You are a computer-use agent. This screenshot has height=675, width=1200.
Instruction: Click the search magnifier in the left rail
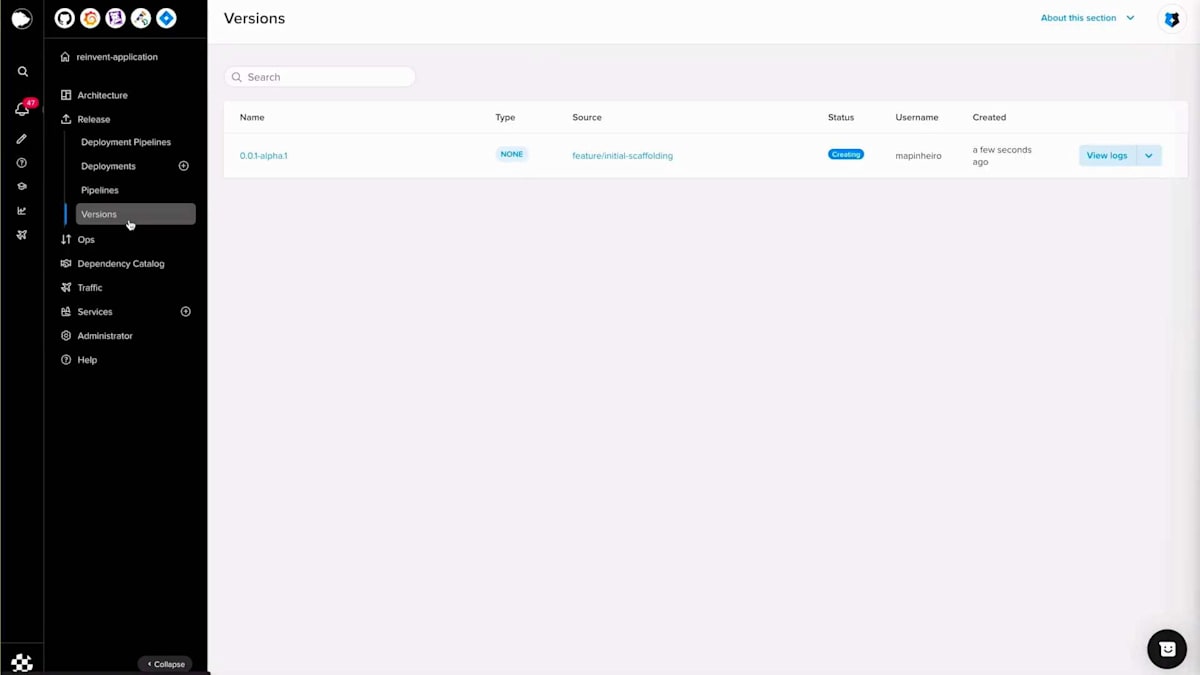click(x=22, y=72)
